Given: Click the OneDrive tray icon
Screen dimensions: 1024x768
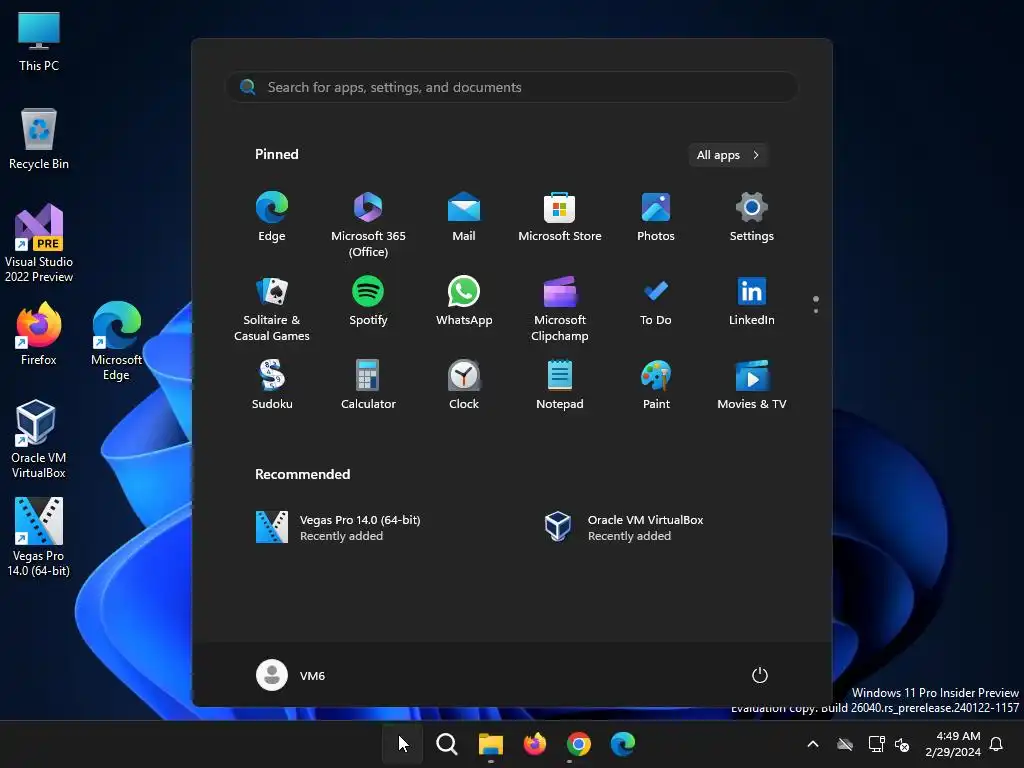Looking at the screenshot, I should pos(845,744).
